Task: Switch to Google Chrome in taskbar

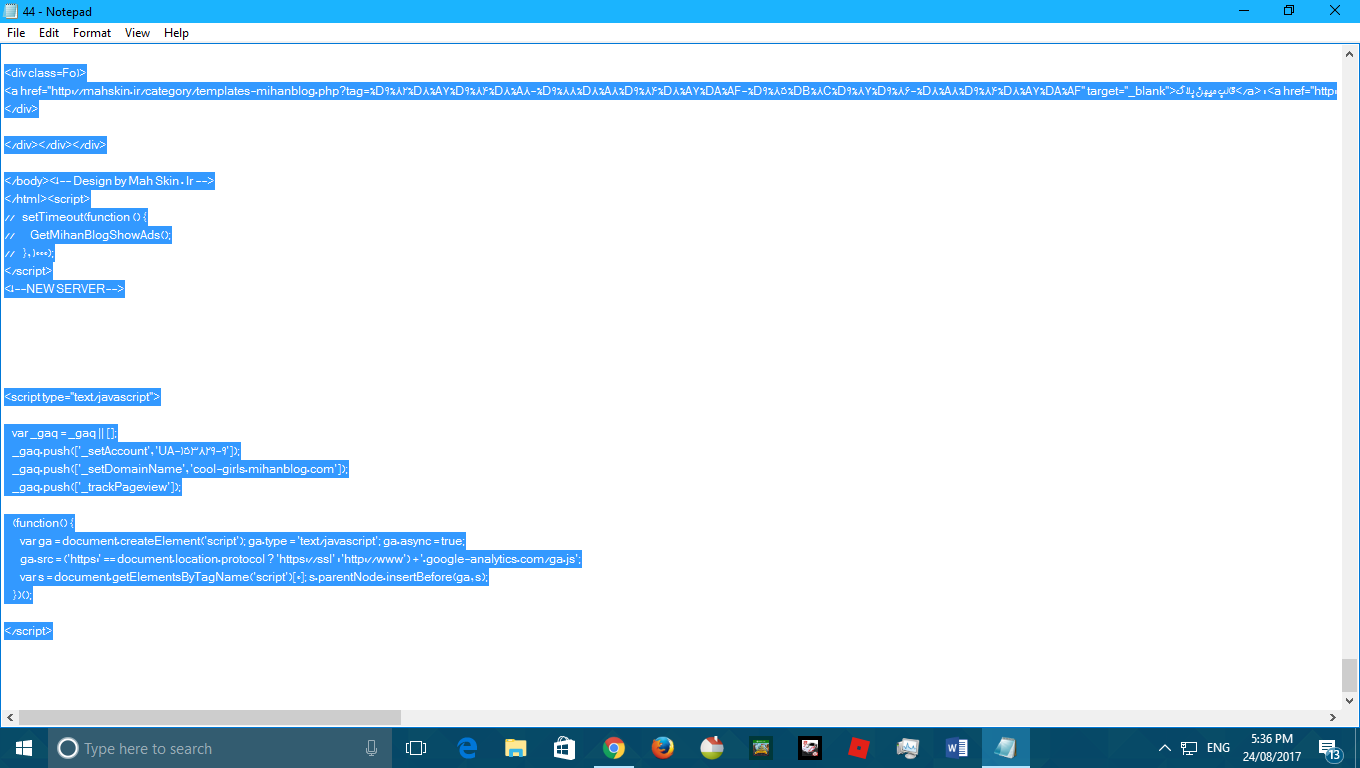Action: coord(614,748)
